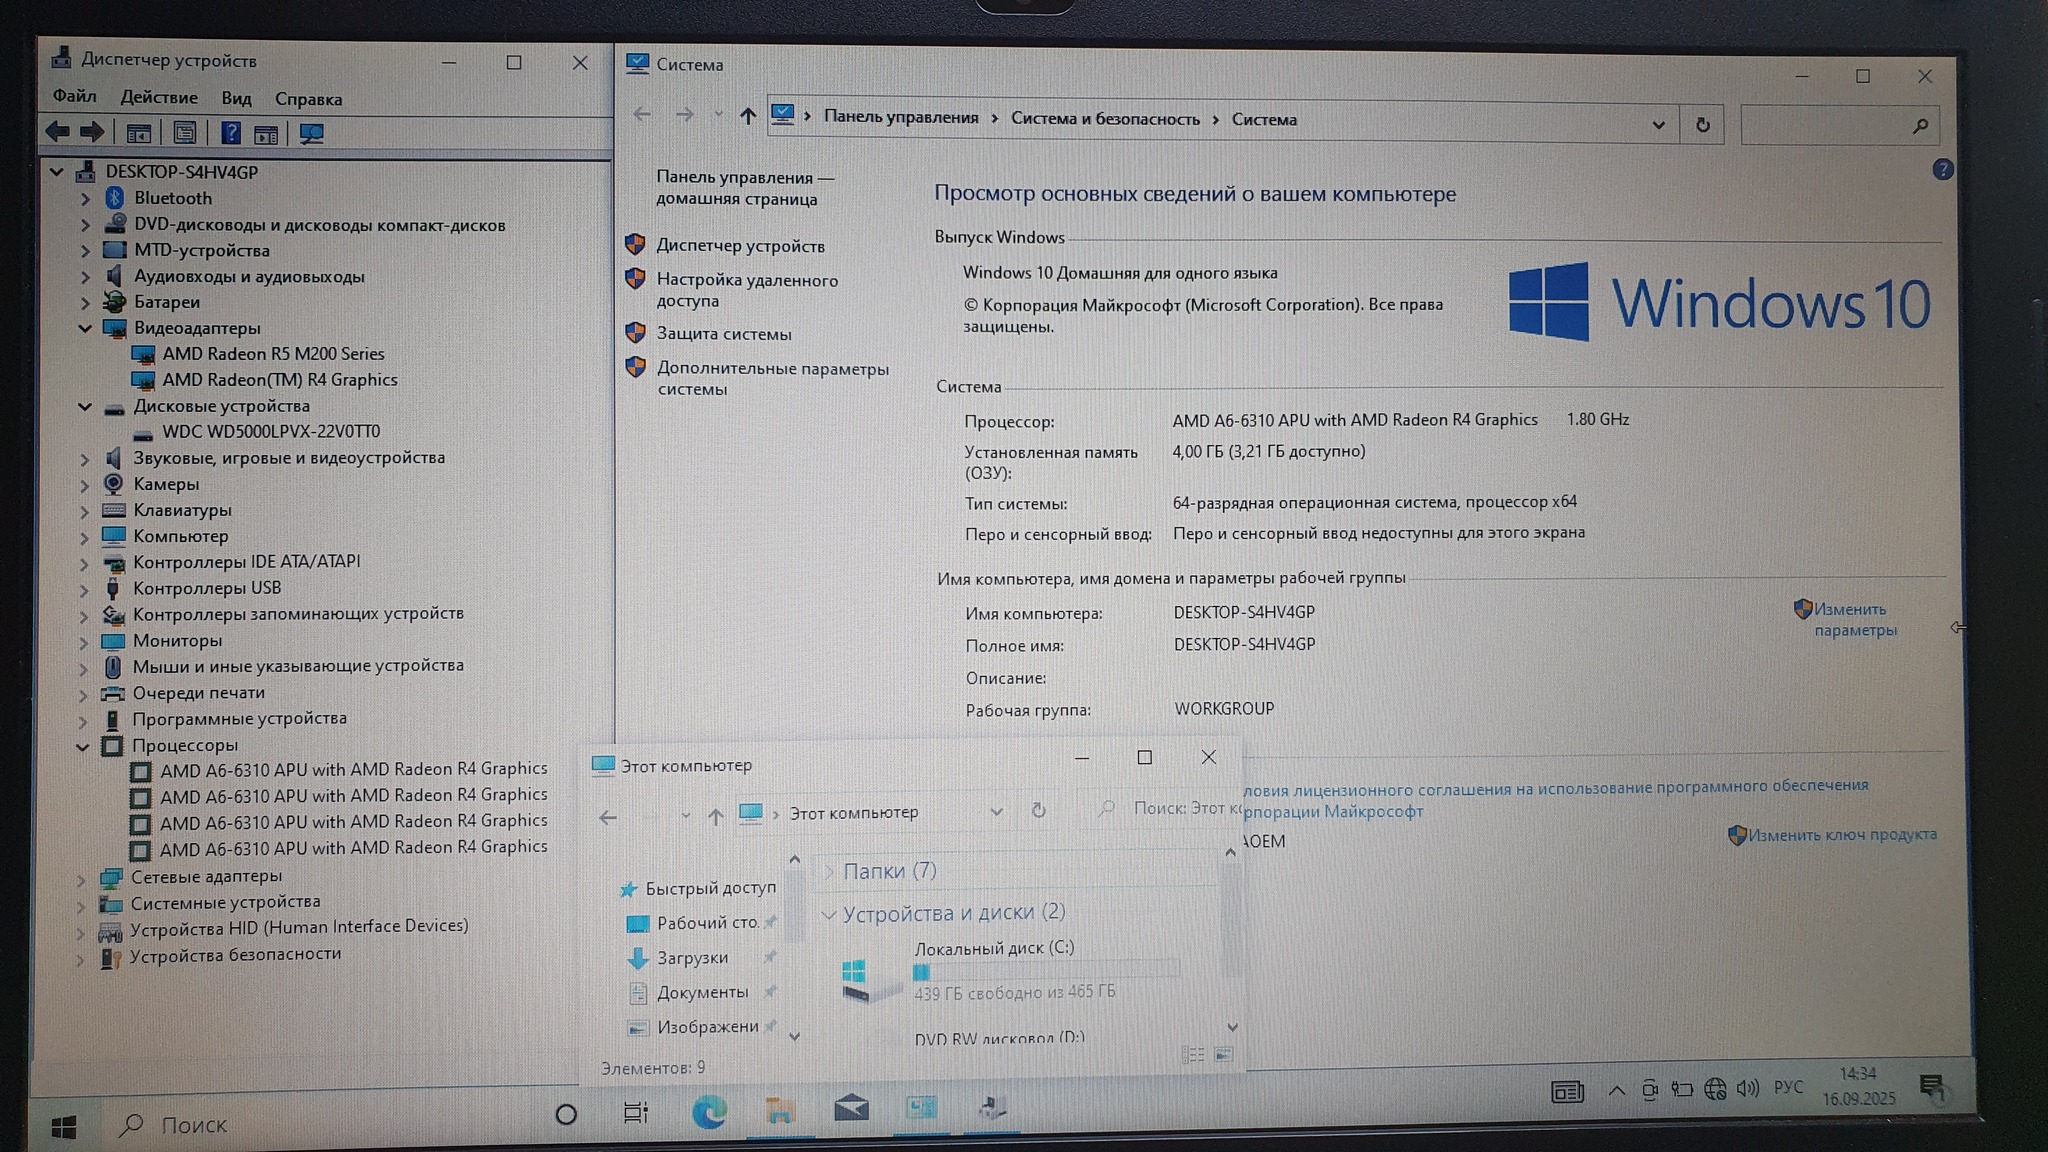2048x1152 pixels.
Task: Open the Справка menu
Action: click(308, 99)
